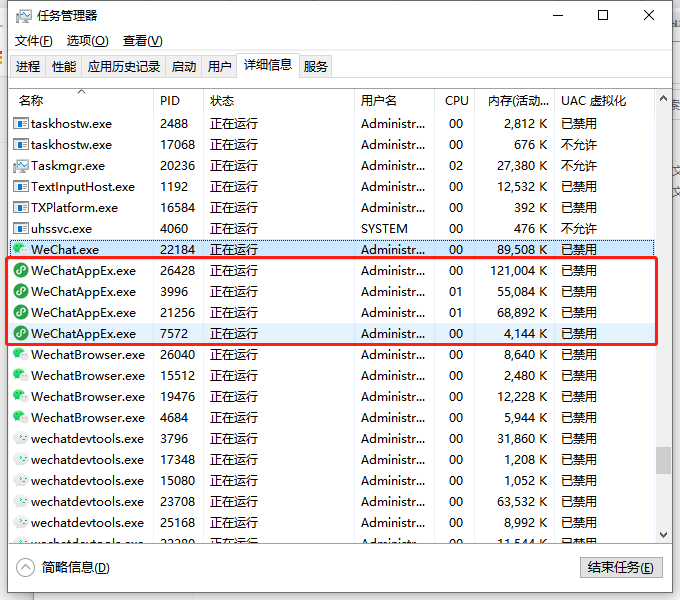The height and width of the screenshot is (600, 680).
Task: Sort by the CPU column header
Action: 455,101
